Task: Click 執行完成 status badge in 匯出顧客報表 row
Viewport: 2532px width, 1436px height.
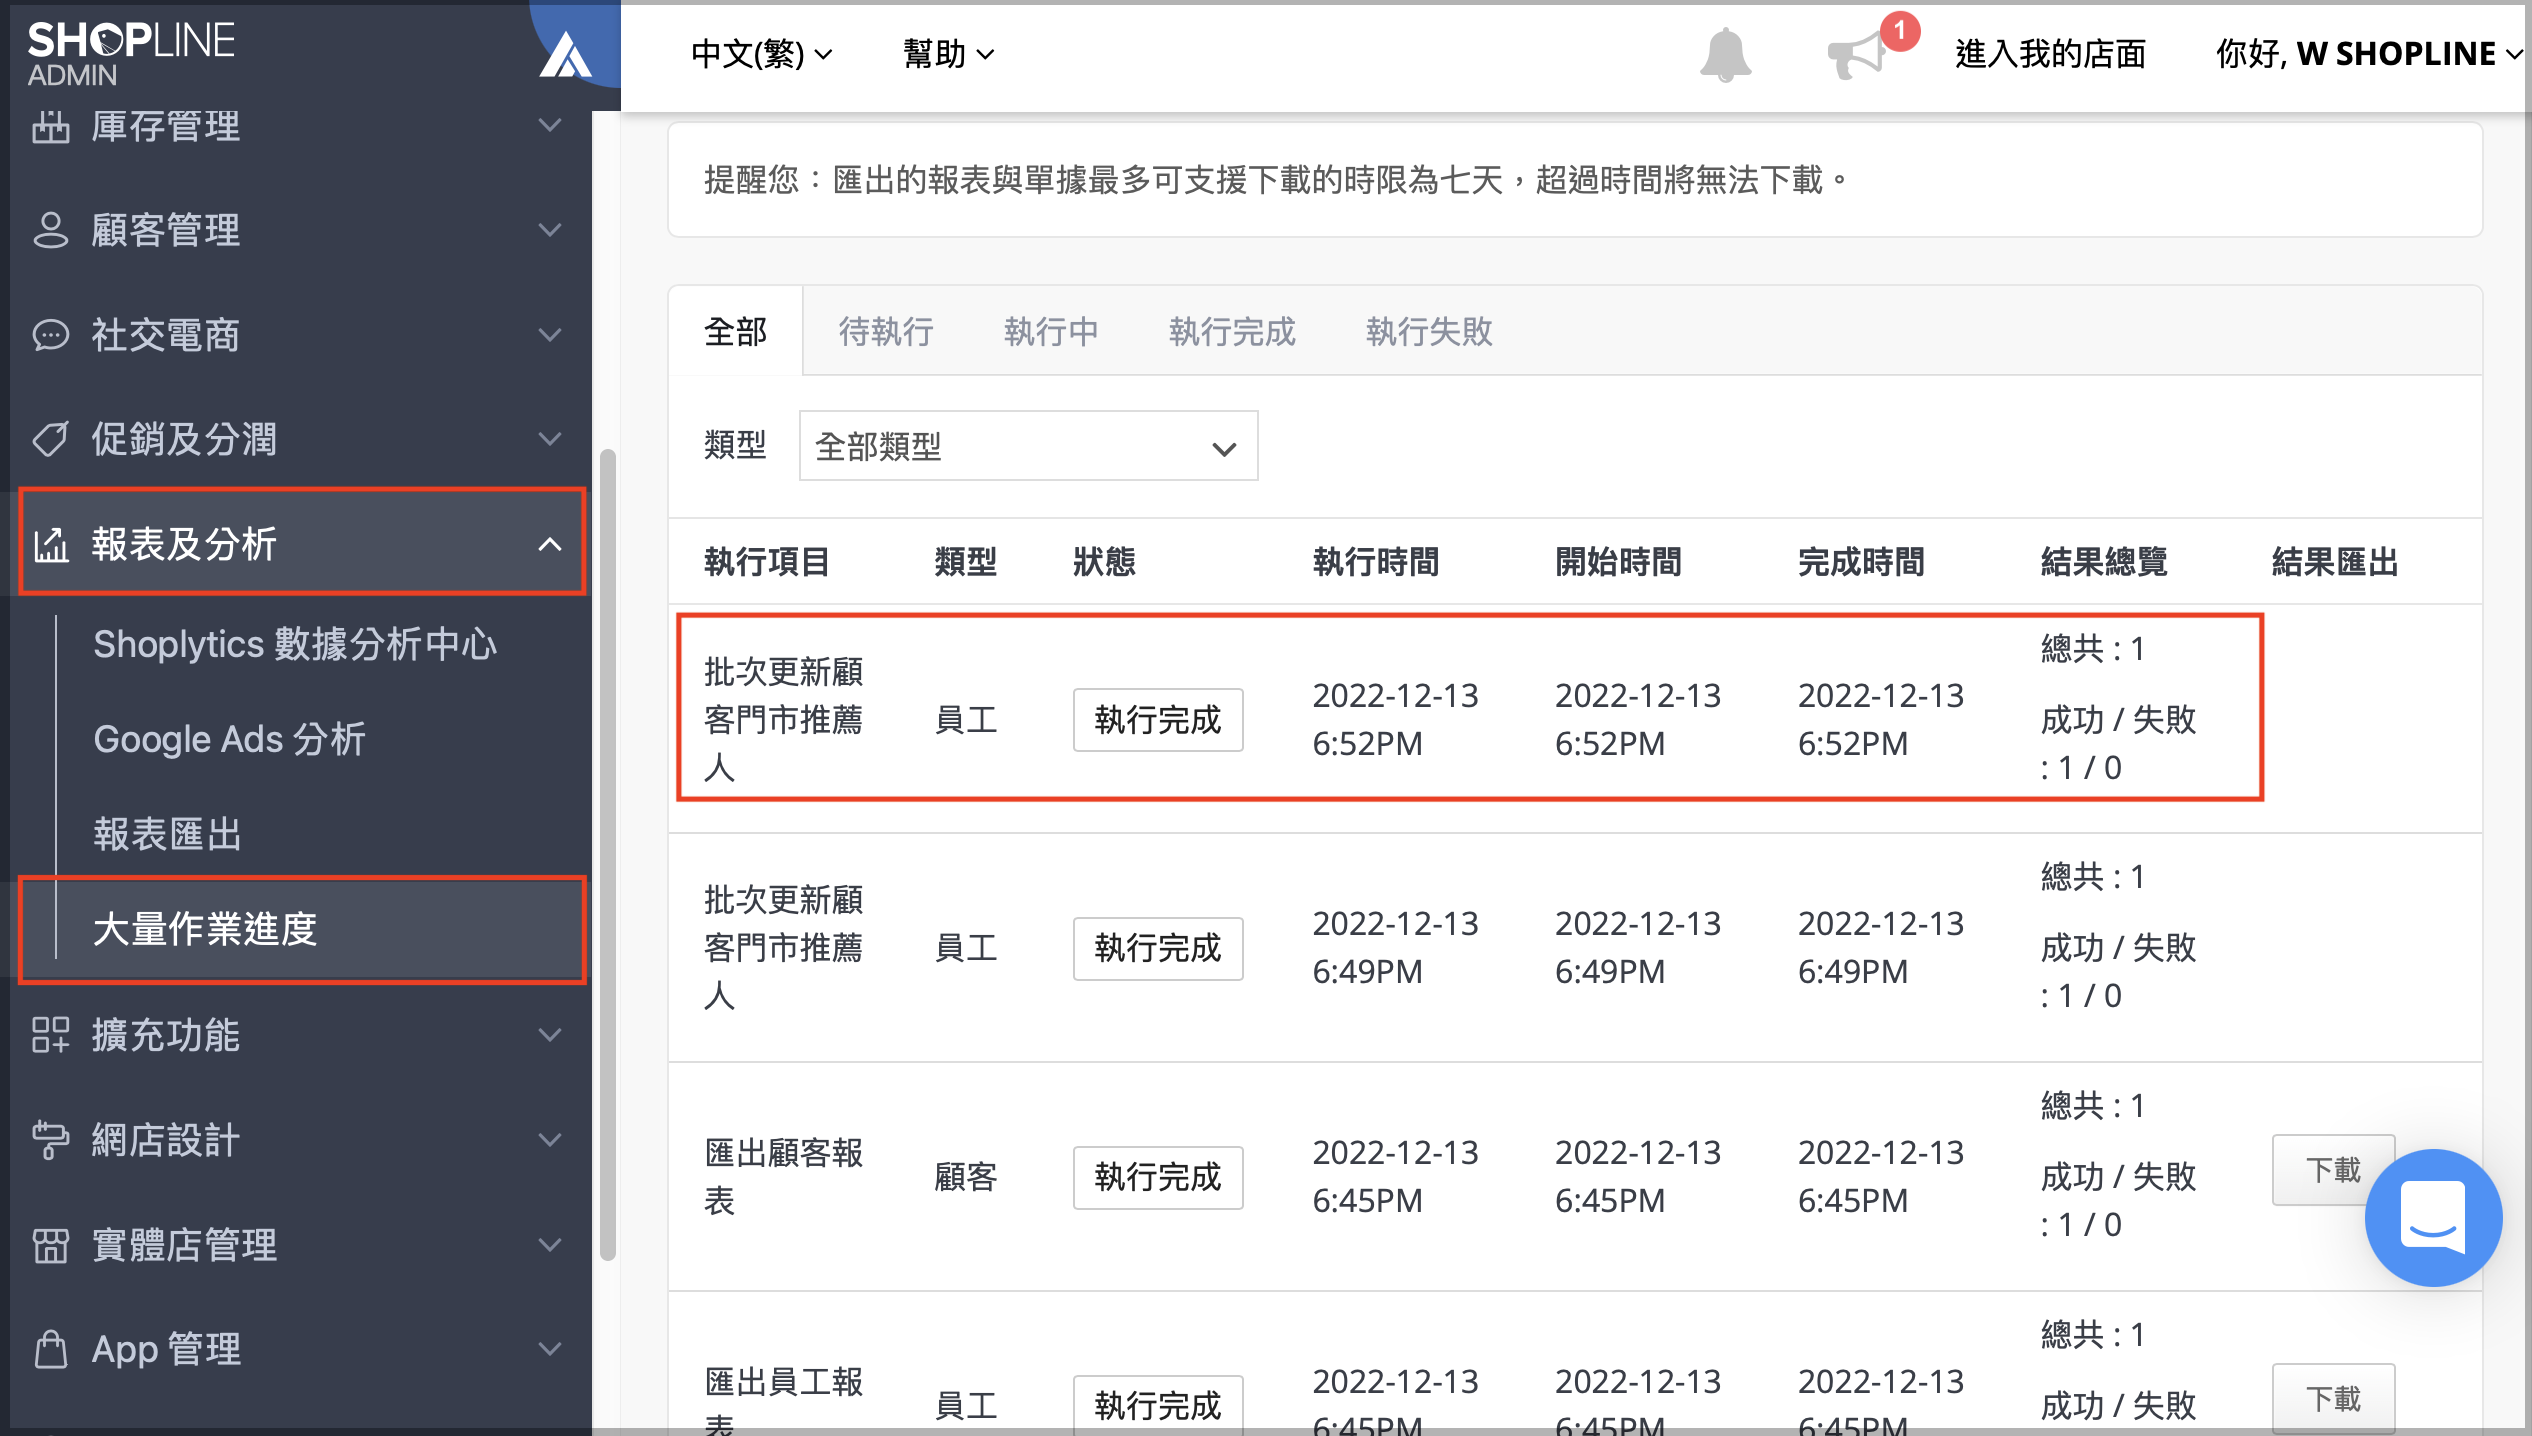Action: (1158, 1177)
